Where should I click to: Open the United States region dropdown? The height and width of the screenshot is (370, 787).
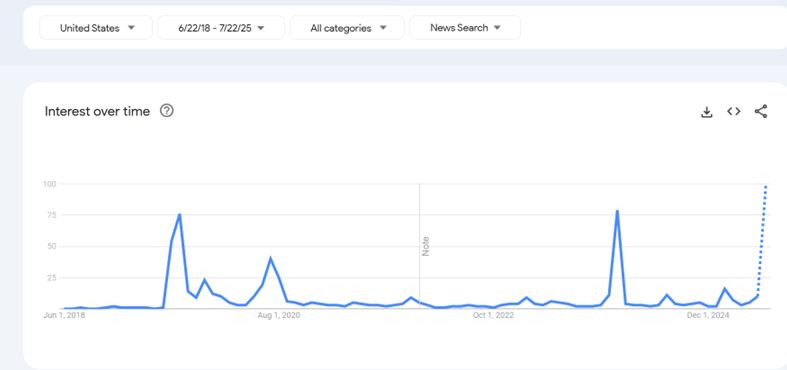tap(96, 28)
